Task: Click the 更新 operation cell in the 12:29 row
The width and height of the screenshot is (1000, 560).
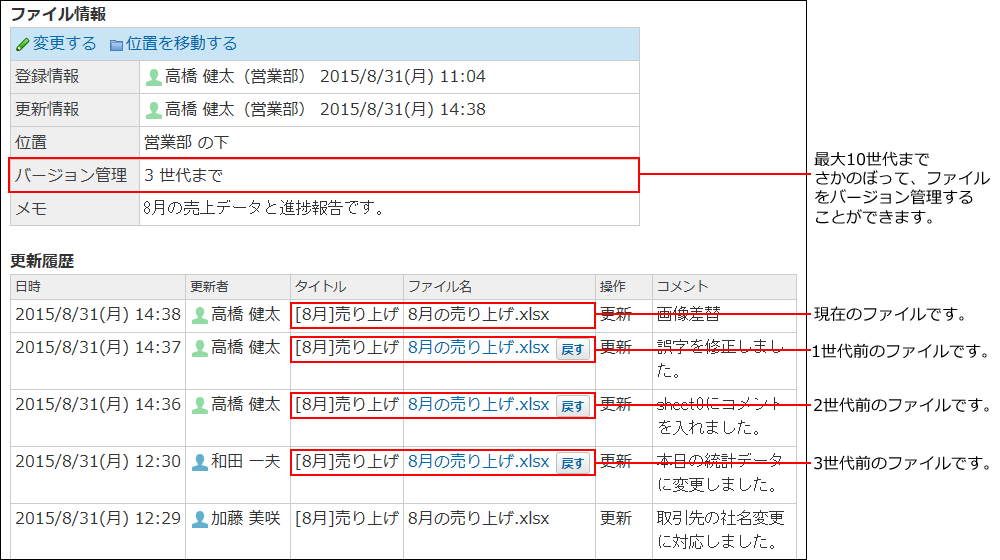Action: coord(615,519)
